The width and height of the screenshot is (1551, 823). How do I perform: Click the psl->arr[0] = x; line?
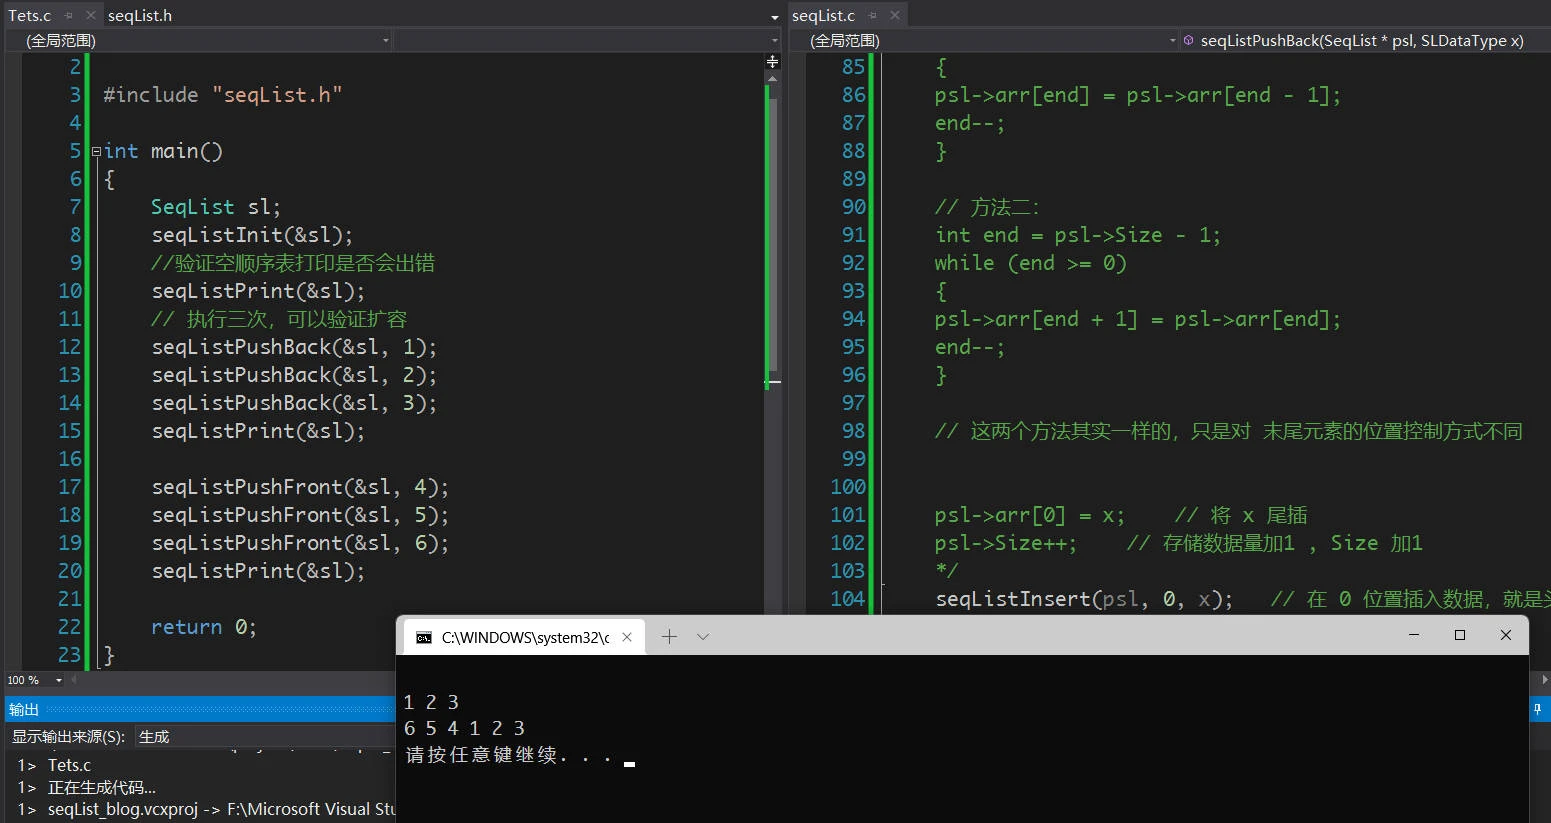point(1030,515)
